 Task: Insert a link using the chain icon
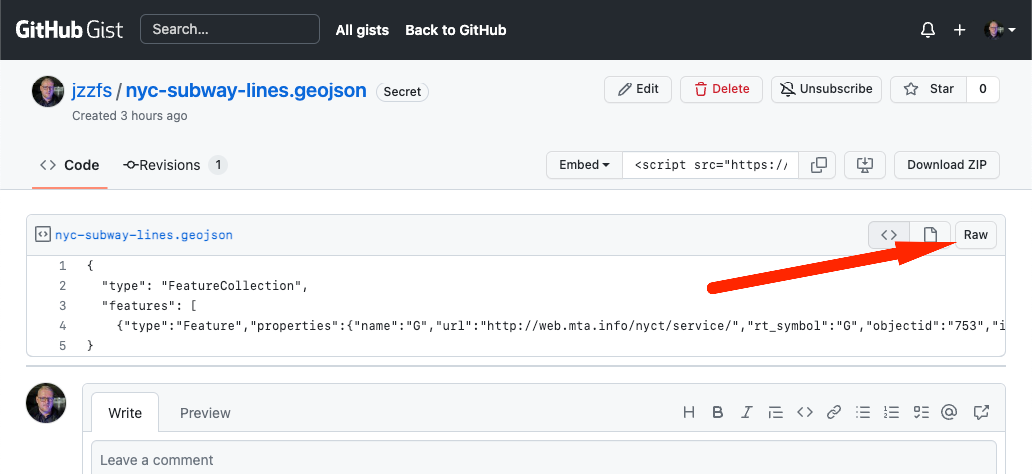click(x=834, y=413)
